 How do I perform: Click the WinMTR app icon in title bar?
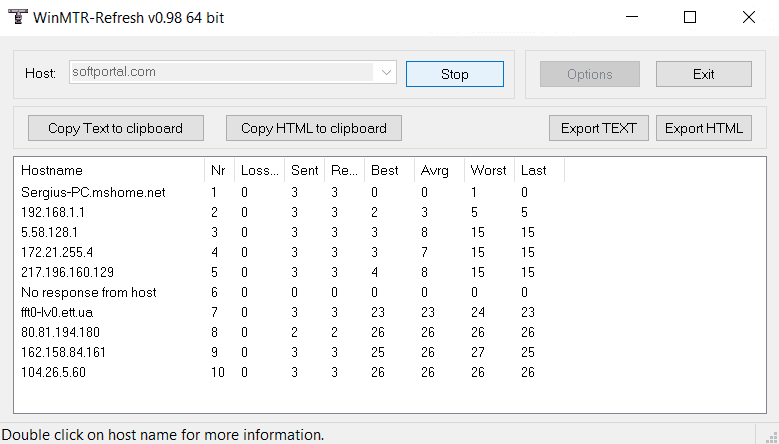tap(16, 18)
